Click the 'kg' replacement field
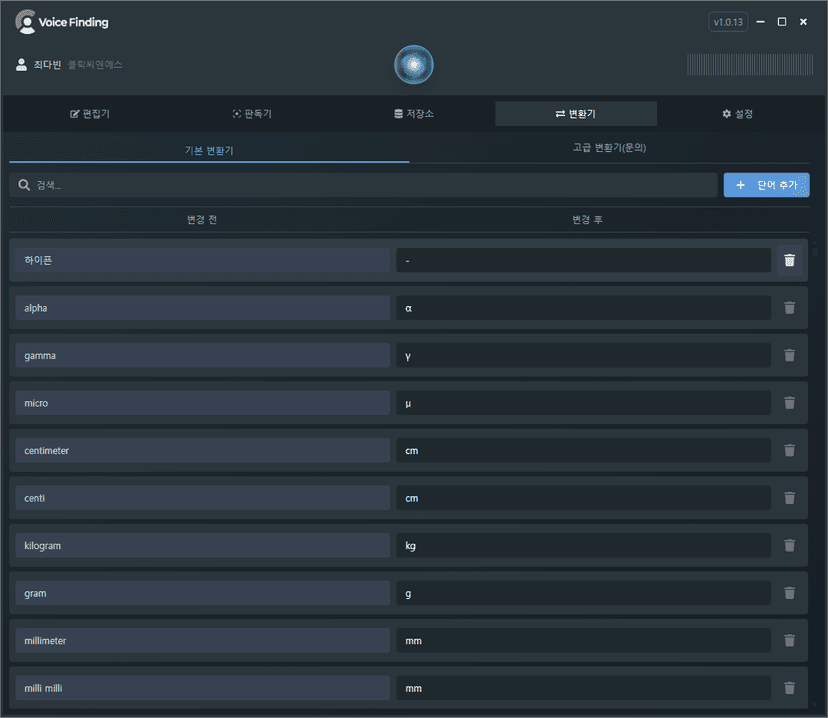The width and height of the screenshot is (828, 718). [x=583, y=545]
